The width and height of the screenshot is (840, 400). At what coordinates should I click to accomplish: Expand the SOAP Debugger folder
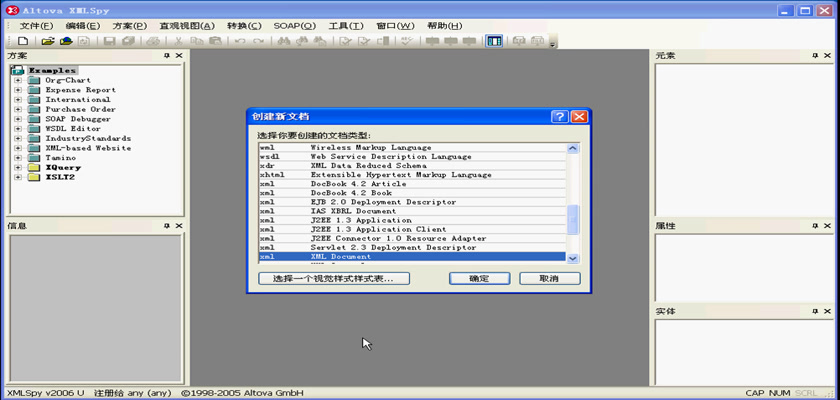18,119
